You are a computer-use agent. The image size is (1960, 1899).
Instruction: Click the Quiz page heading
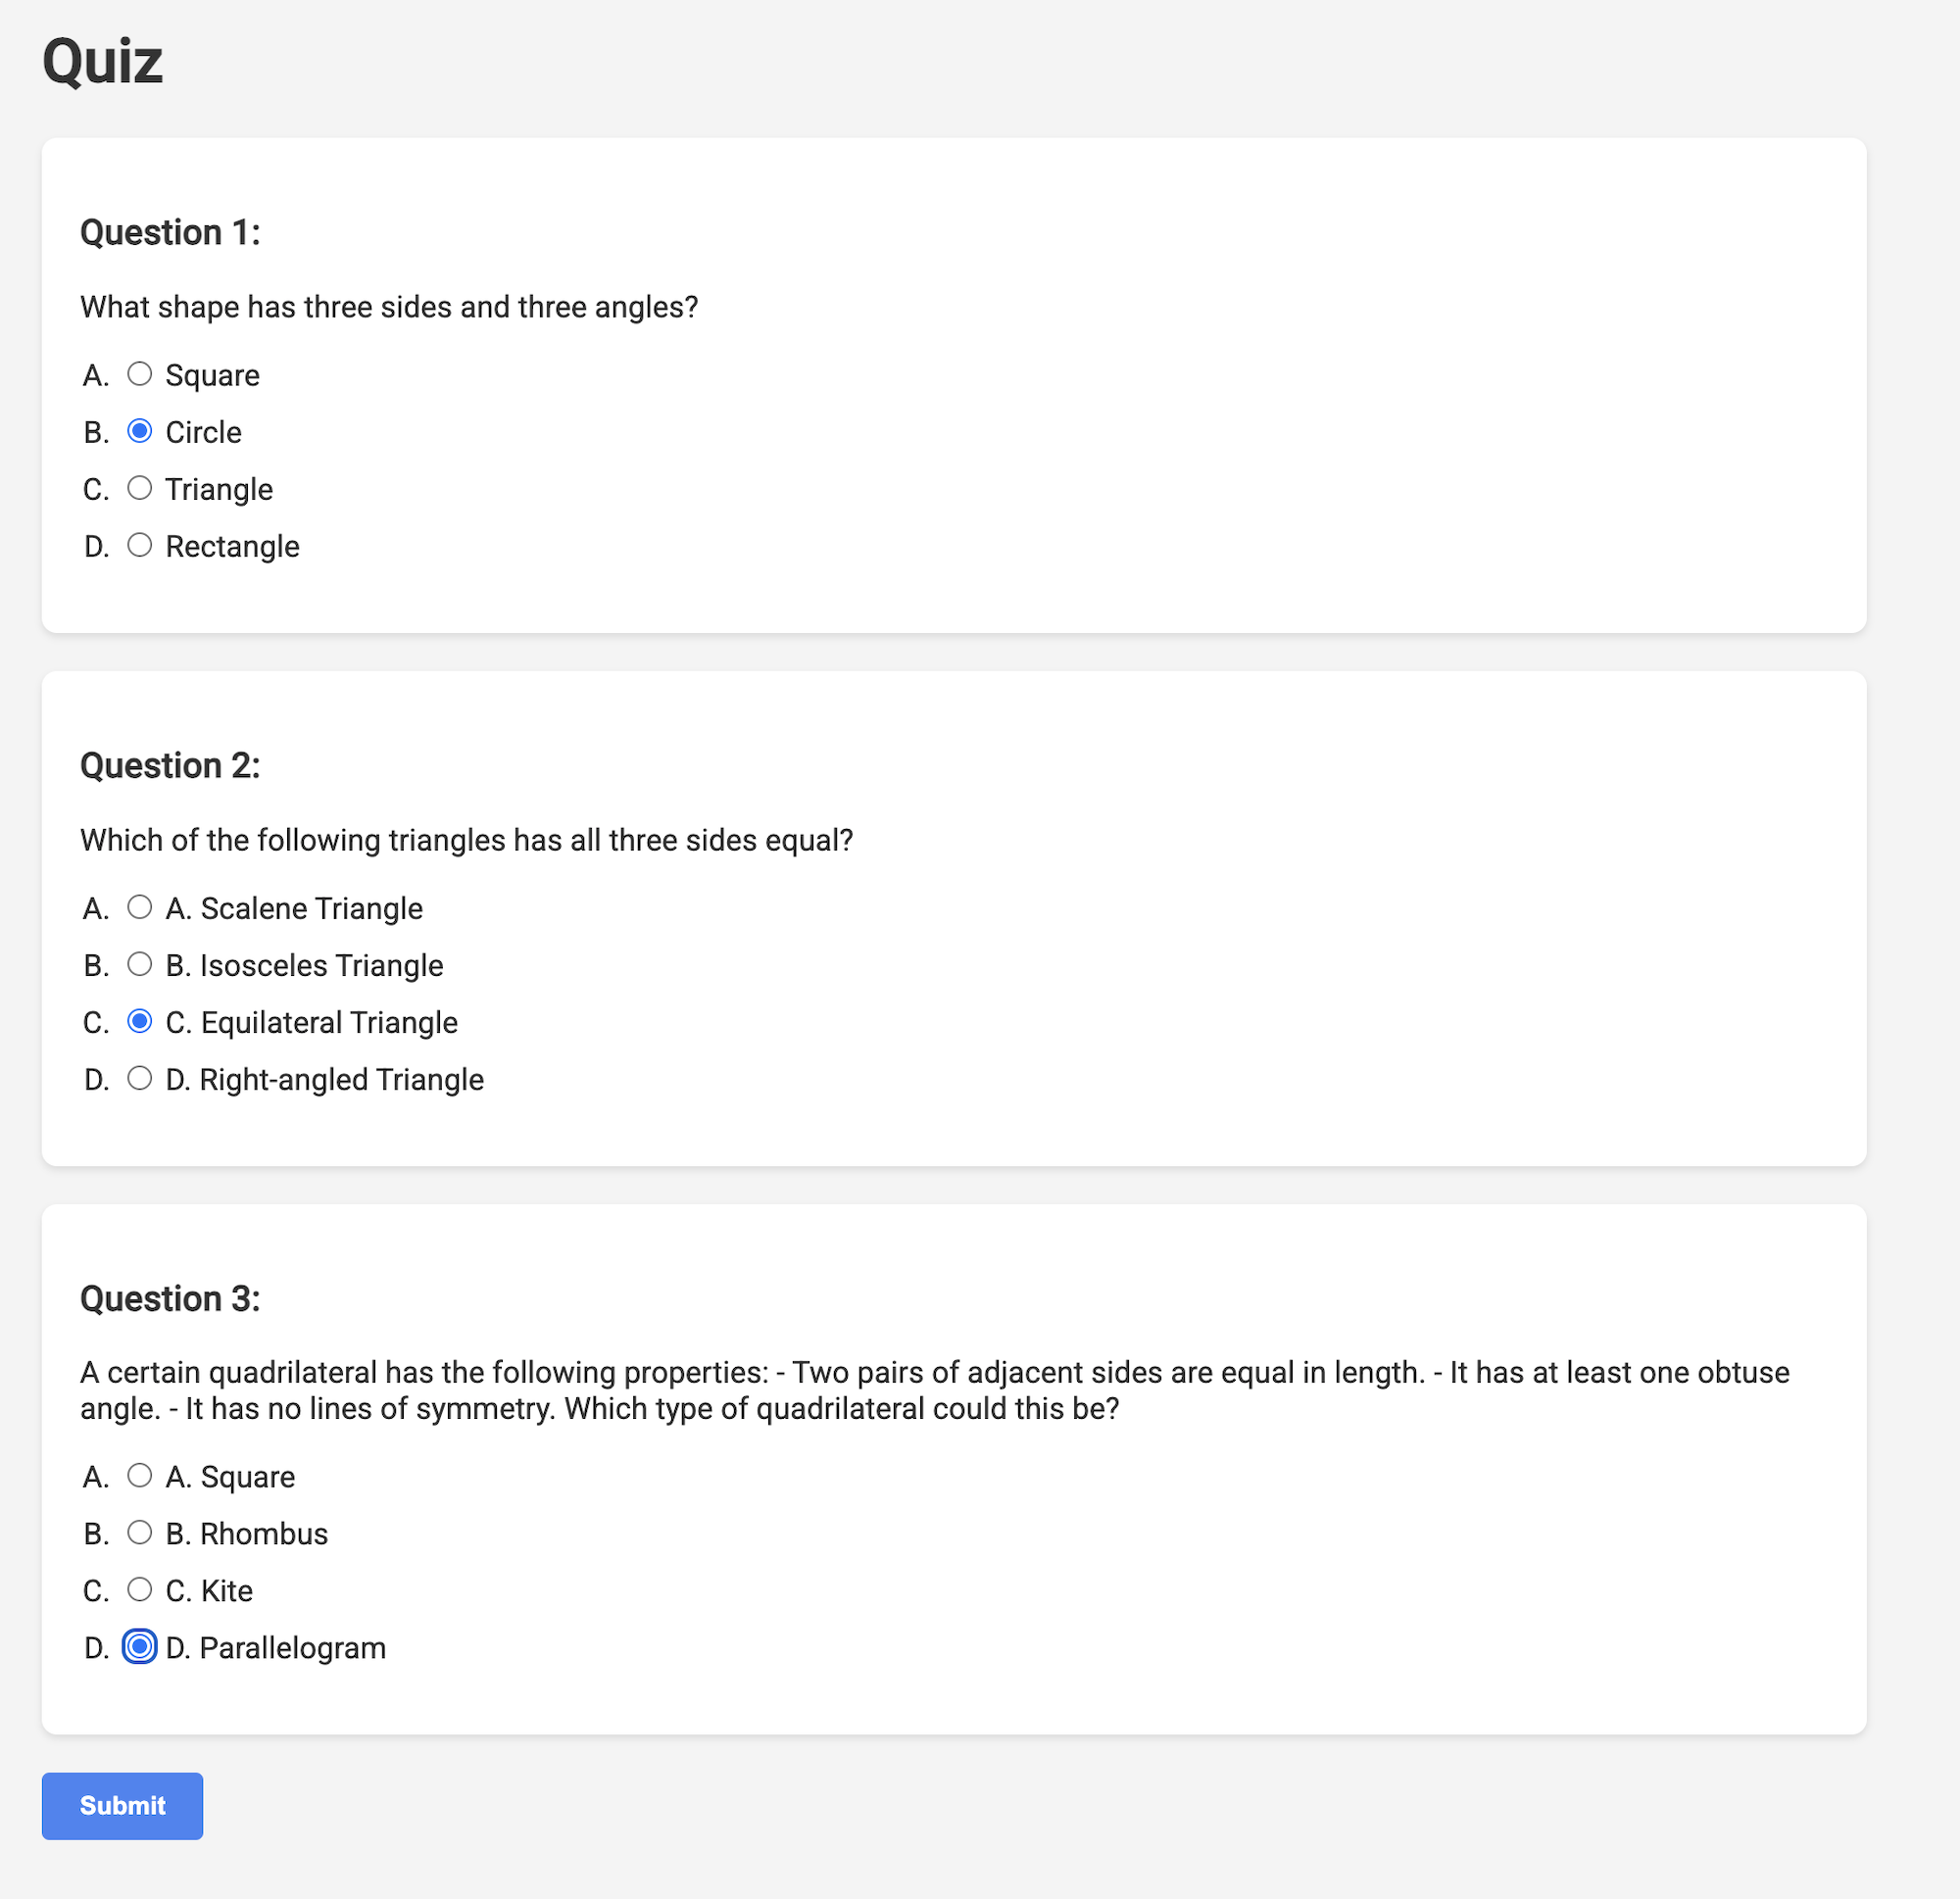102,62
